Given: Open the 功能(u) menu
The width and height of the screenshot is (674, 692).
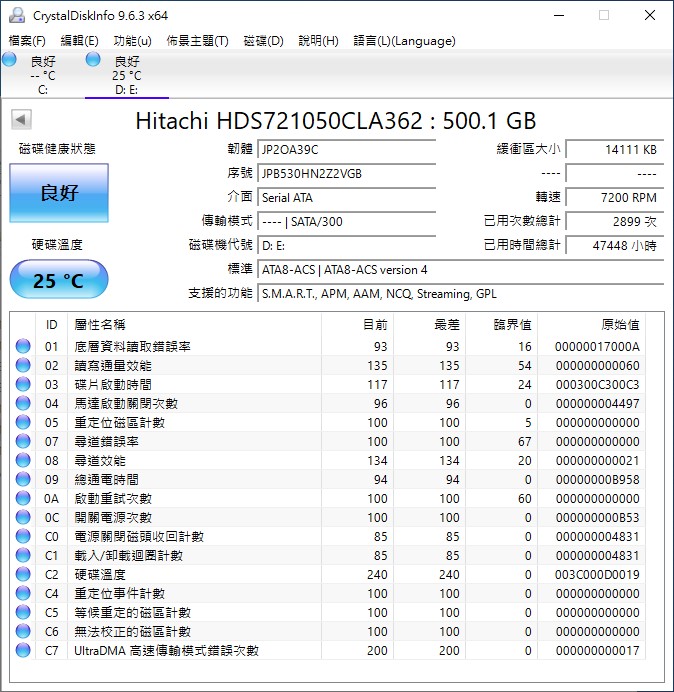Looking at the screenshot, I should pos(132,41).
